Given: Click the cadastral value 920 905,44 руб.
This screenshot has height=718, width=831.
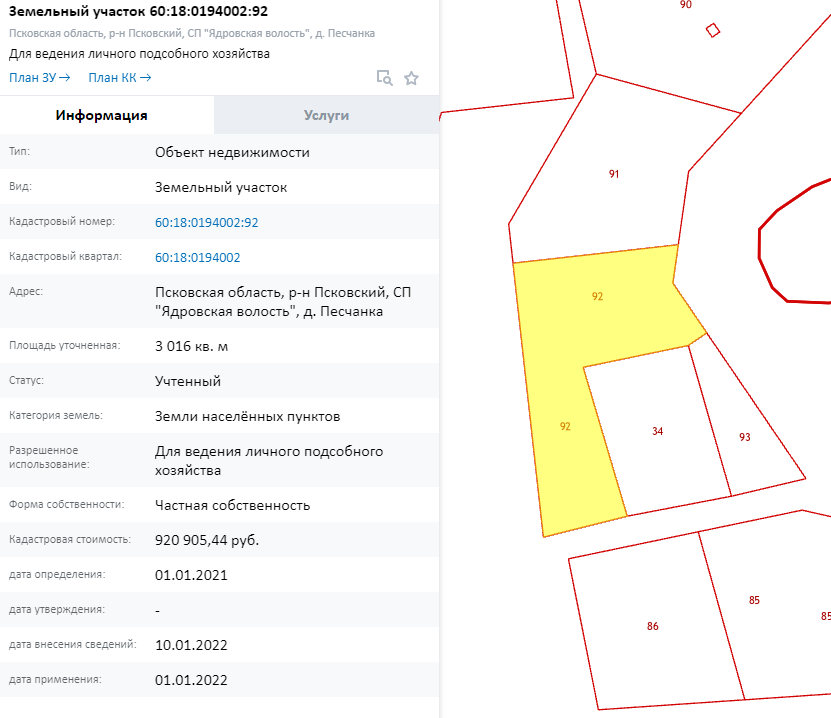Looking at the screenshot, I should pos(207,540).
